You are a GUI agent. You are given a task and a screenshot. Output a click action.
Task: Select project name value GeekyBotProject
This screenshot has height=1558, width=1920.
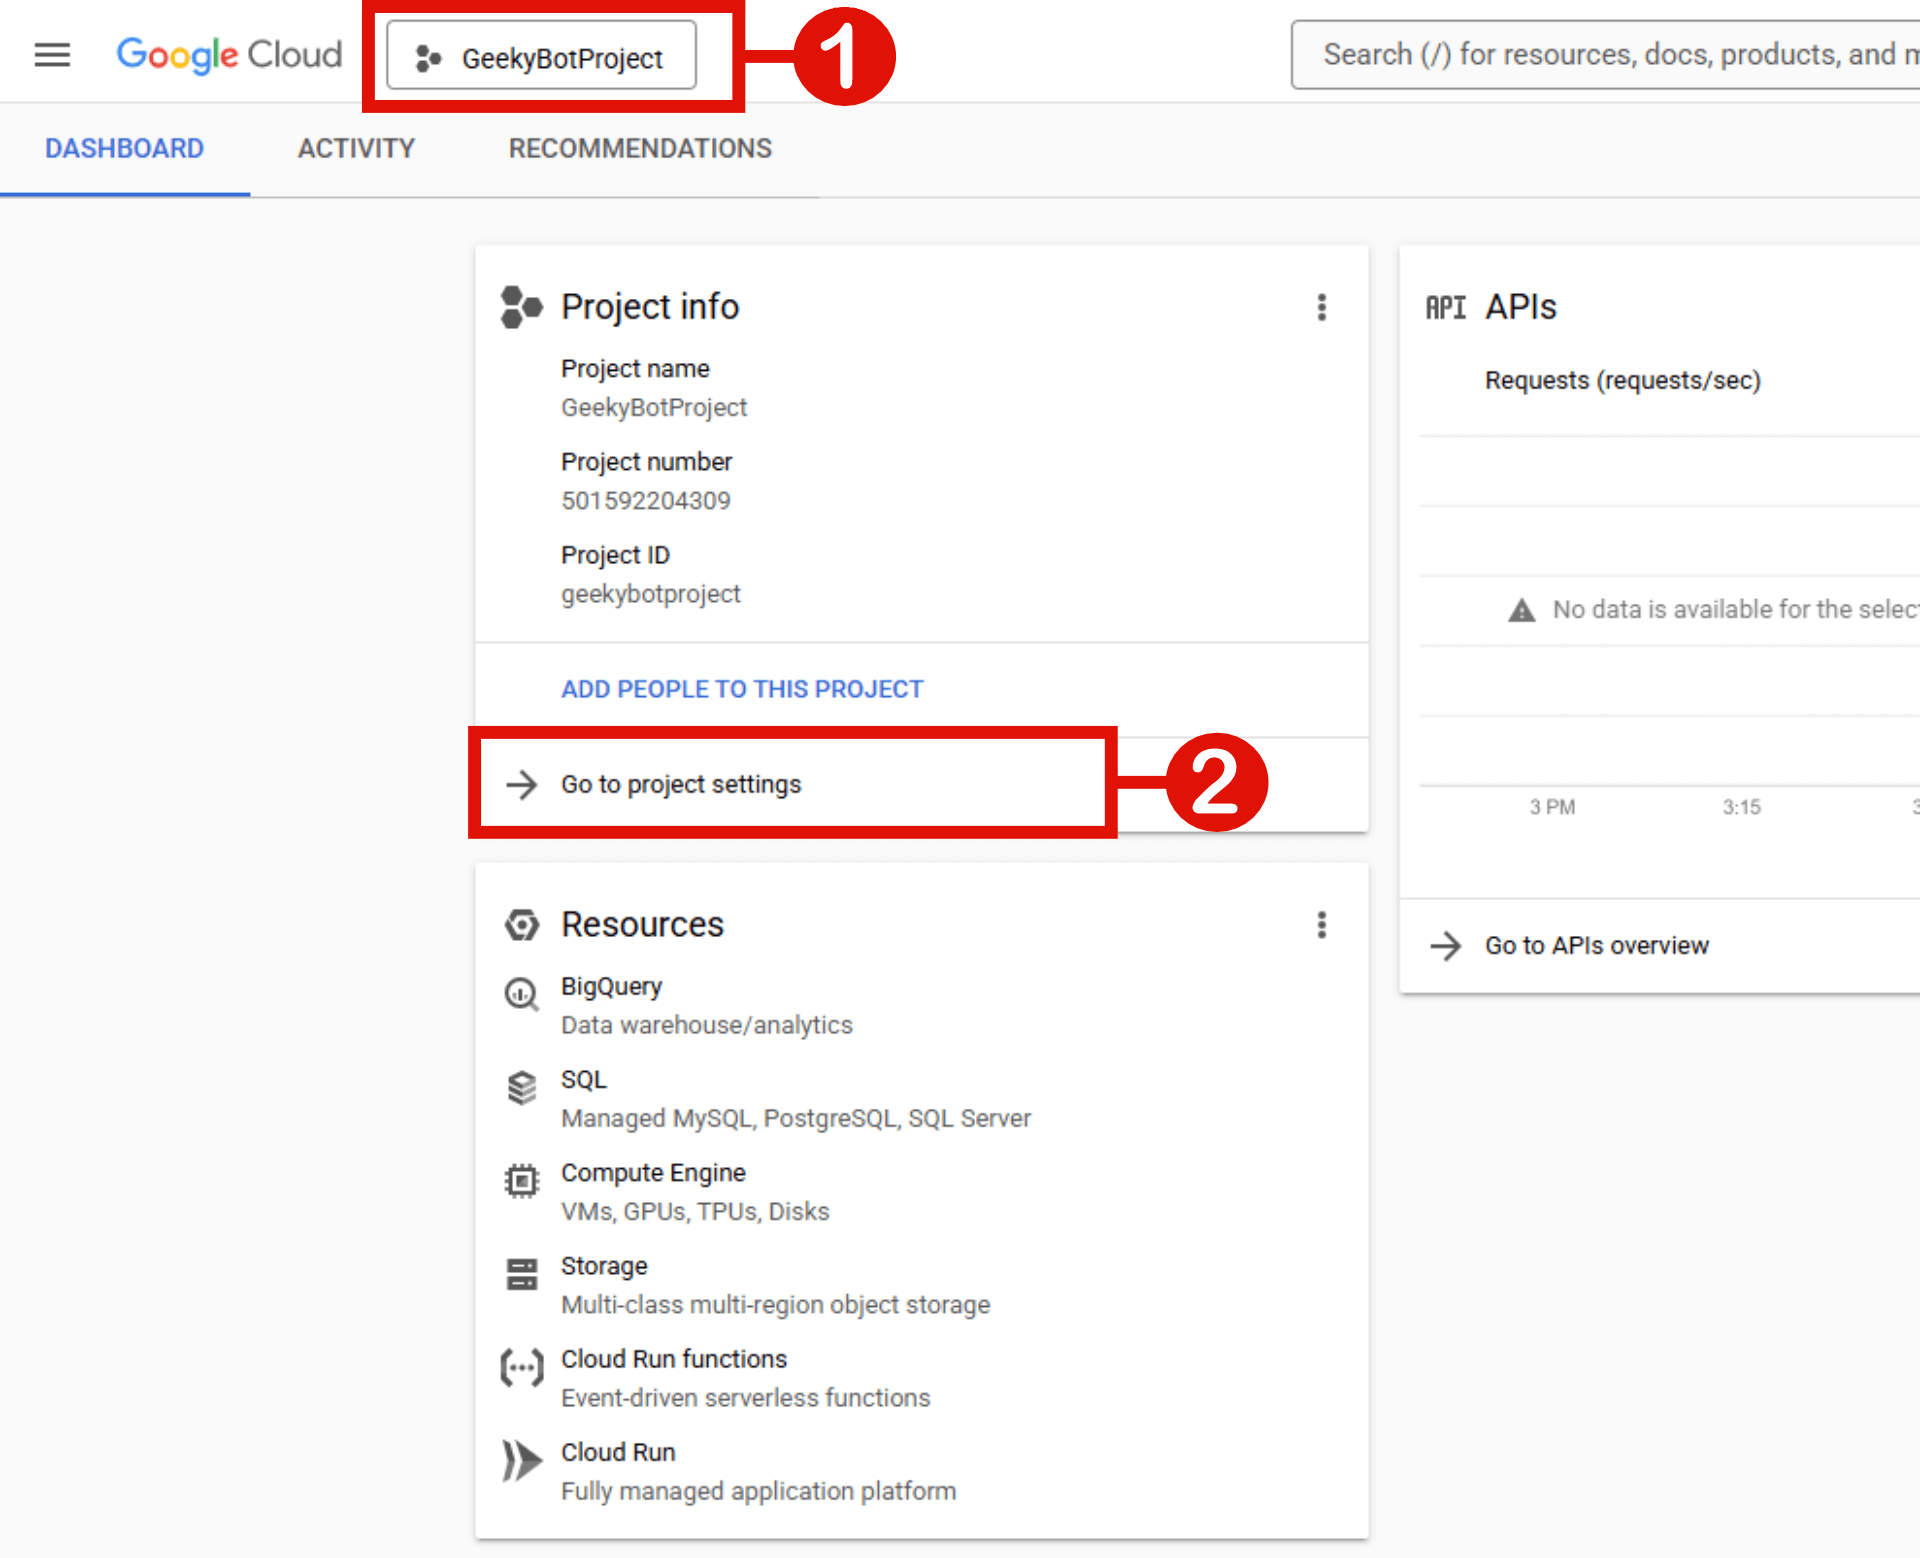pyautogui.click(x=654, y=408)
